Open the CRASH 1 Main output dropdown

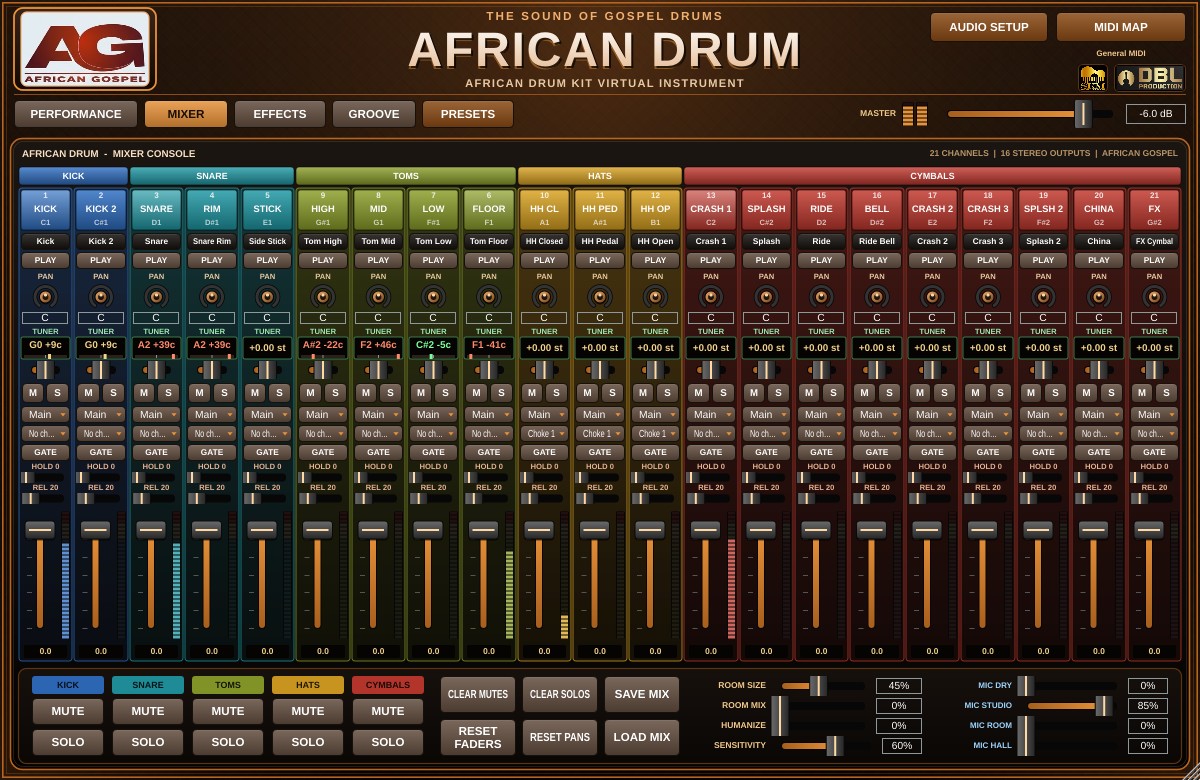(x=711, y=414)
